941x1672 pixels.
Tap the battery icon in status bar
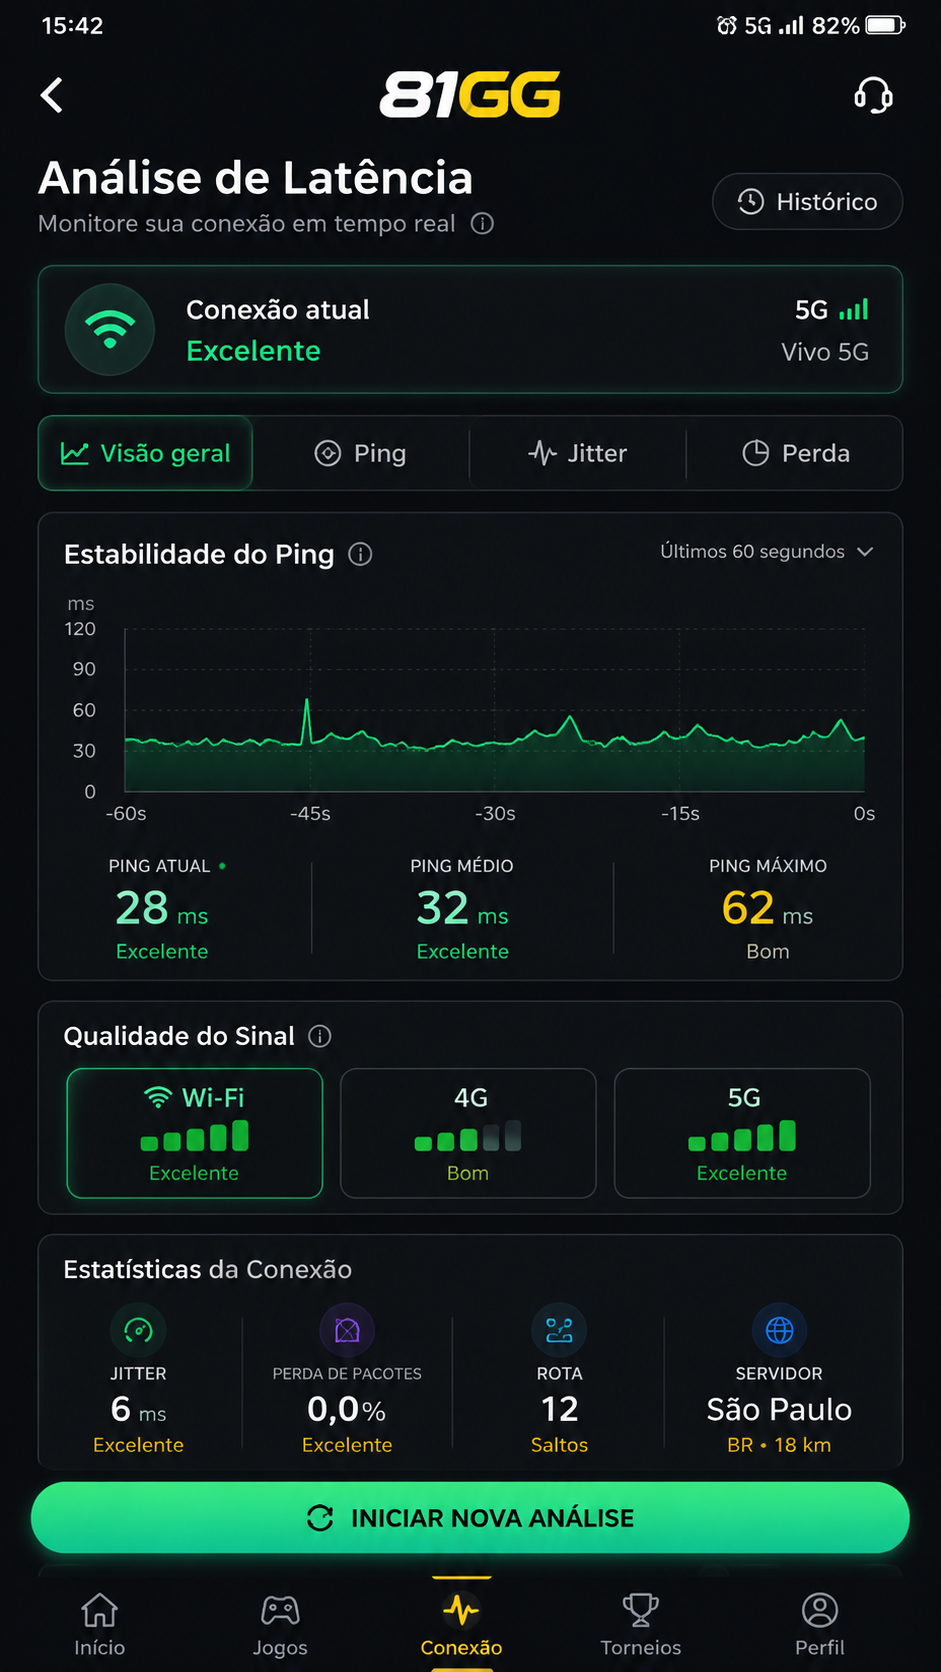(885, 25)
